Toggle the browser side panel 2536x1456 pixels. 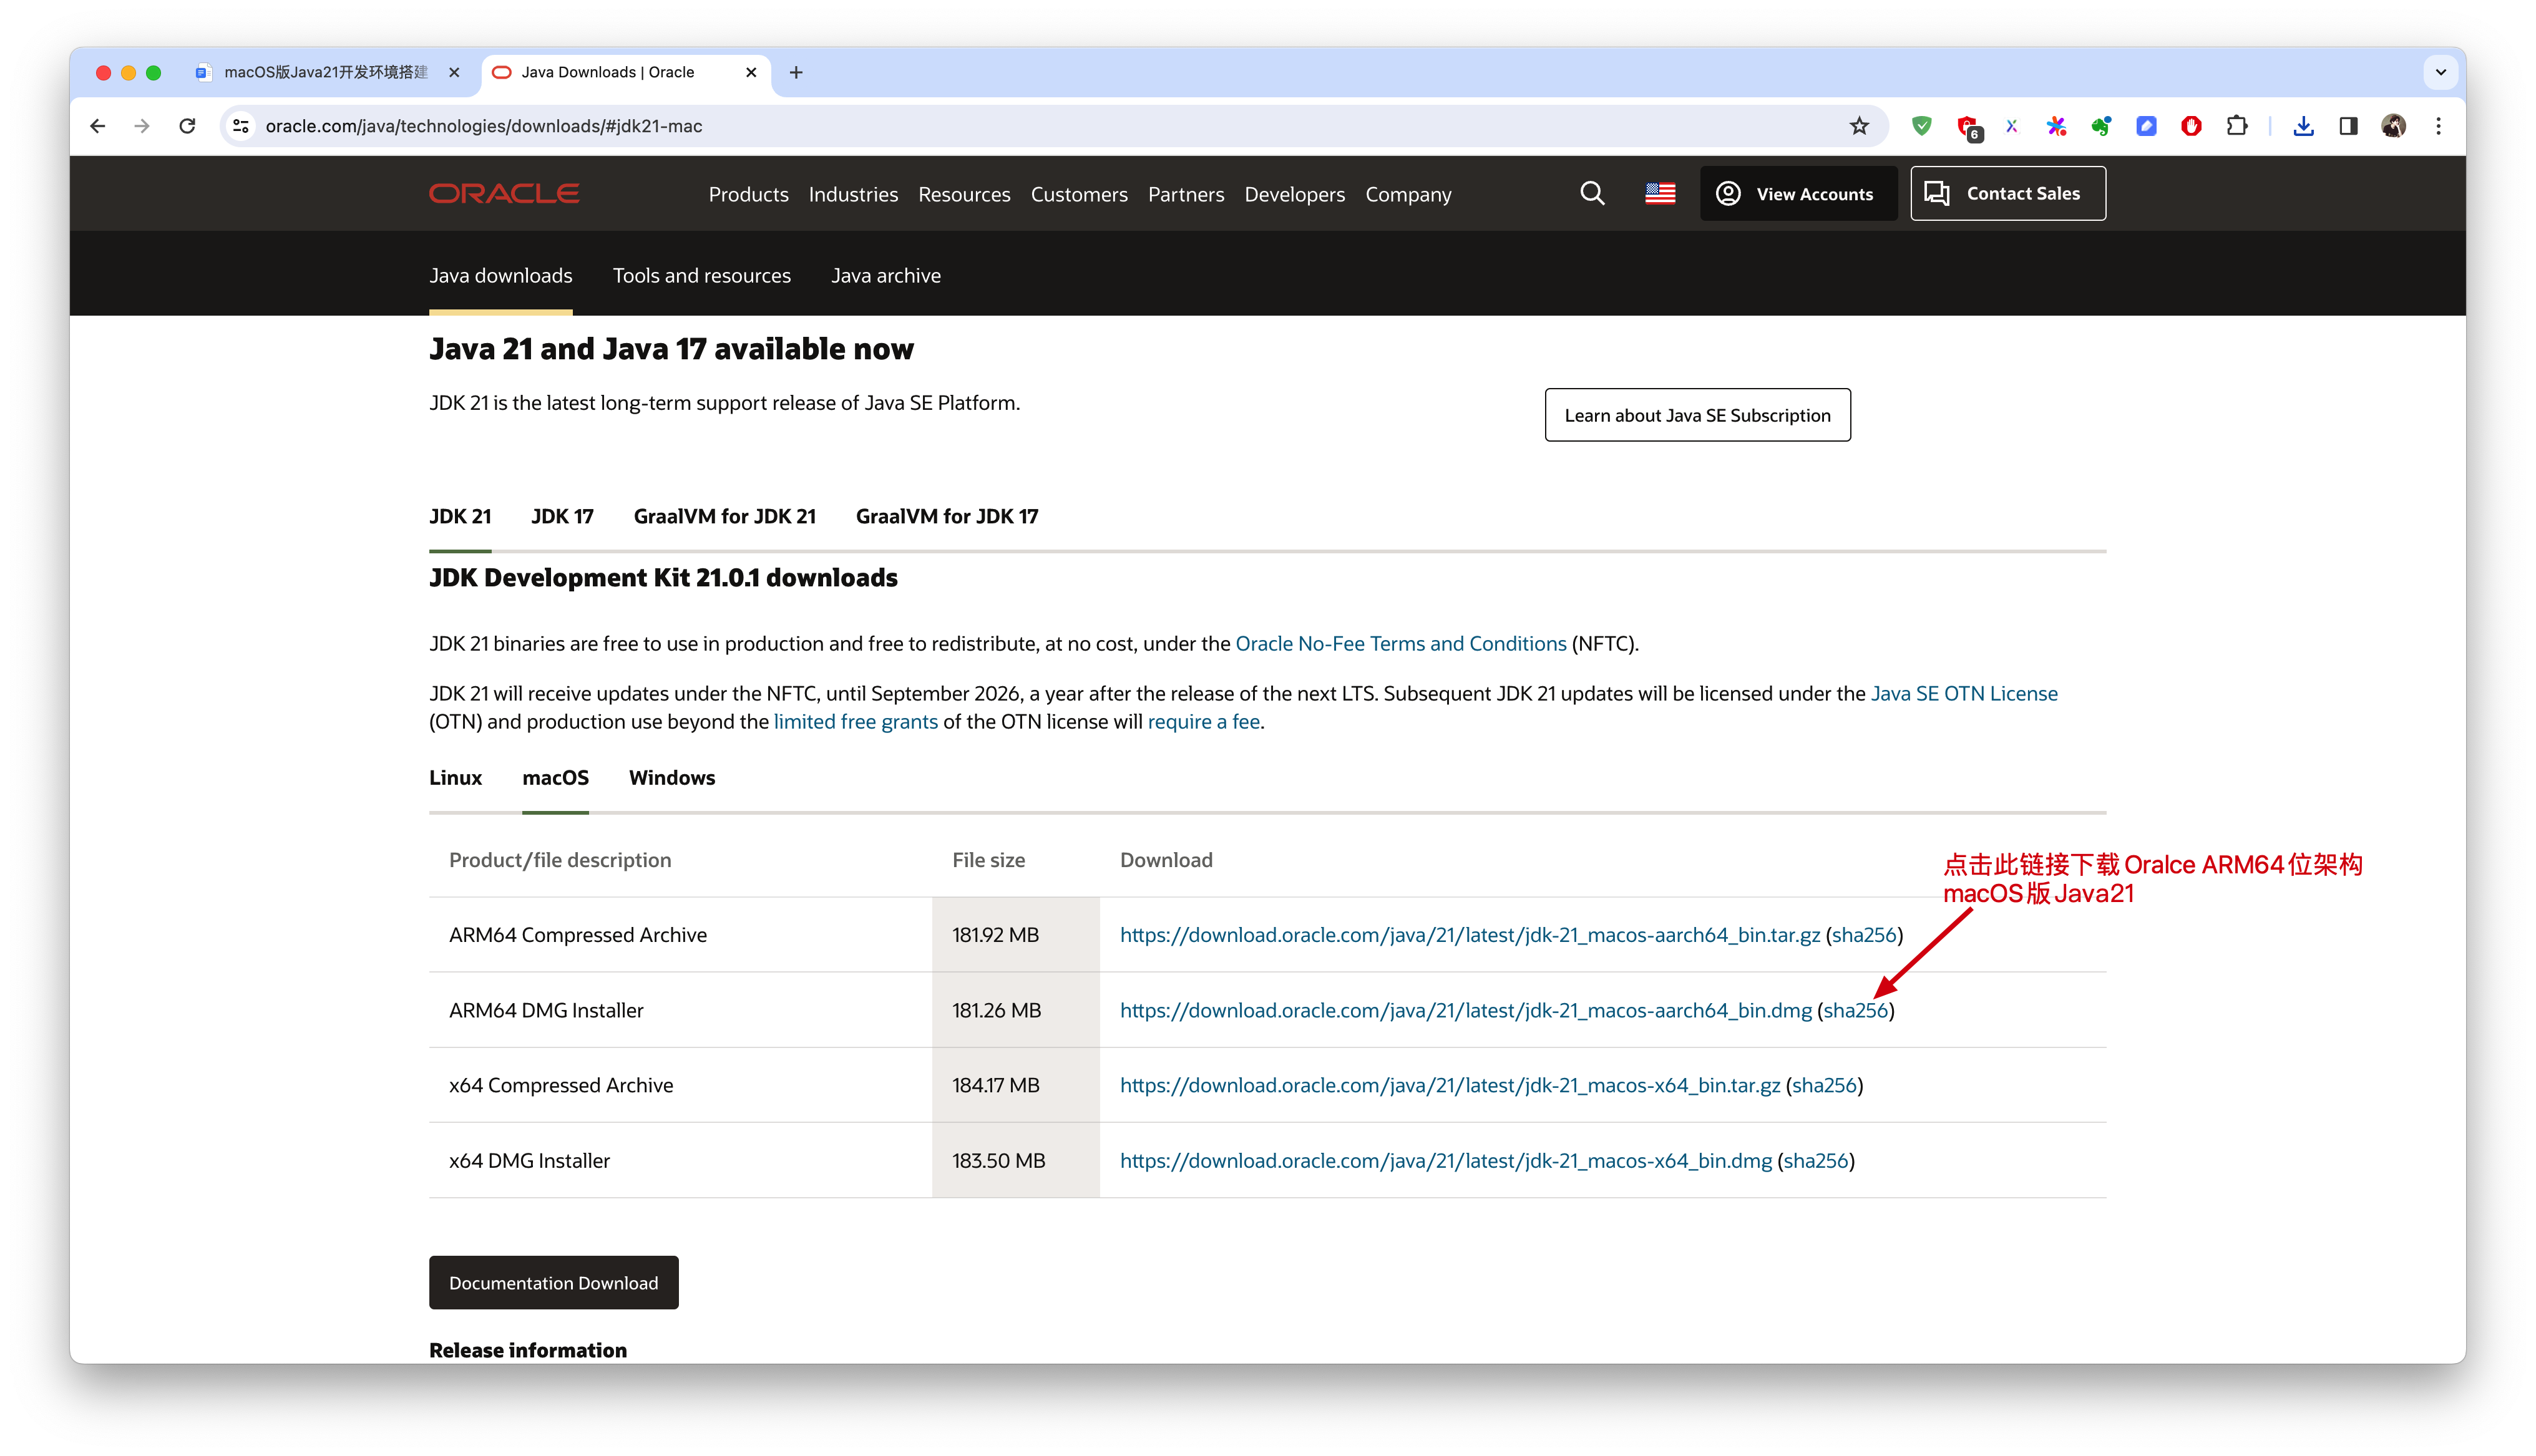[x=2348, y=126]
